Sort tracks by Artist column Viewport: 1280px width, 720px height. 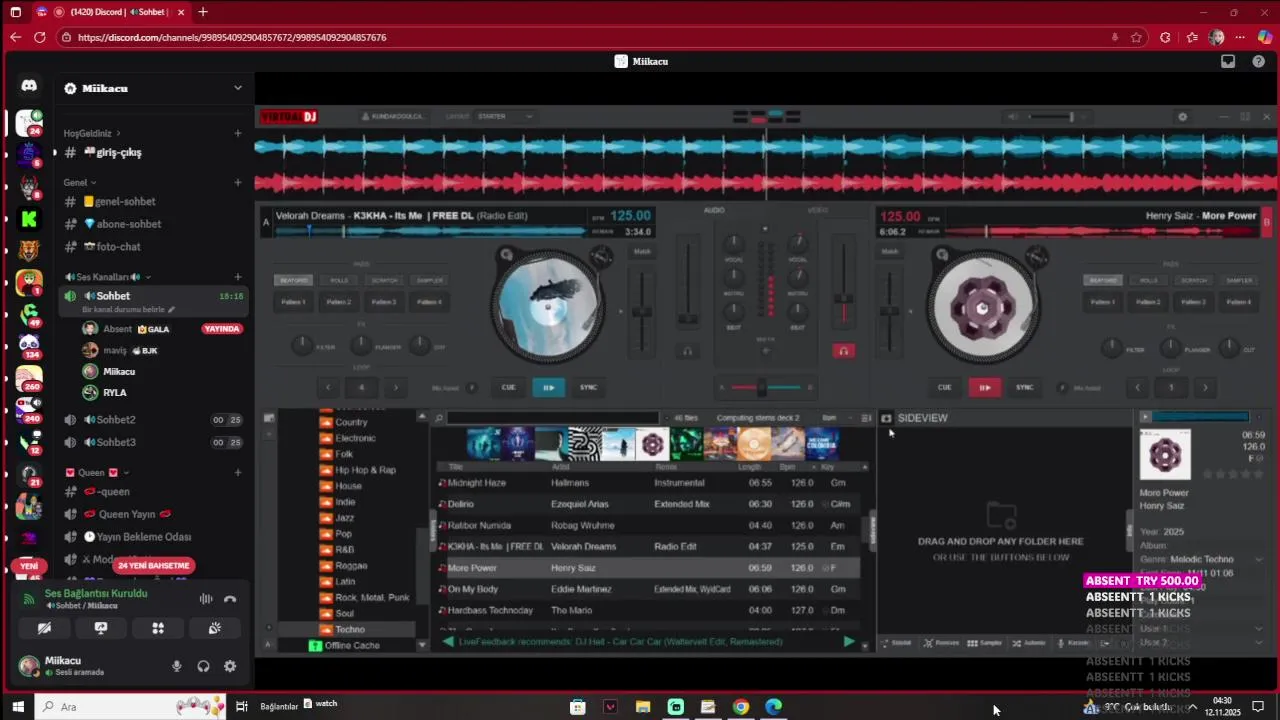click(559, 467)
